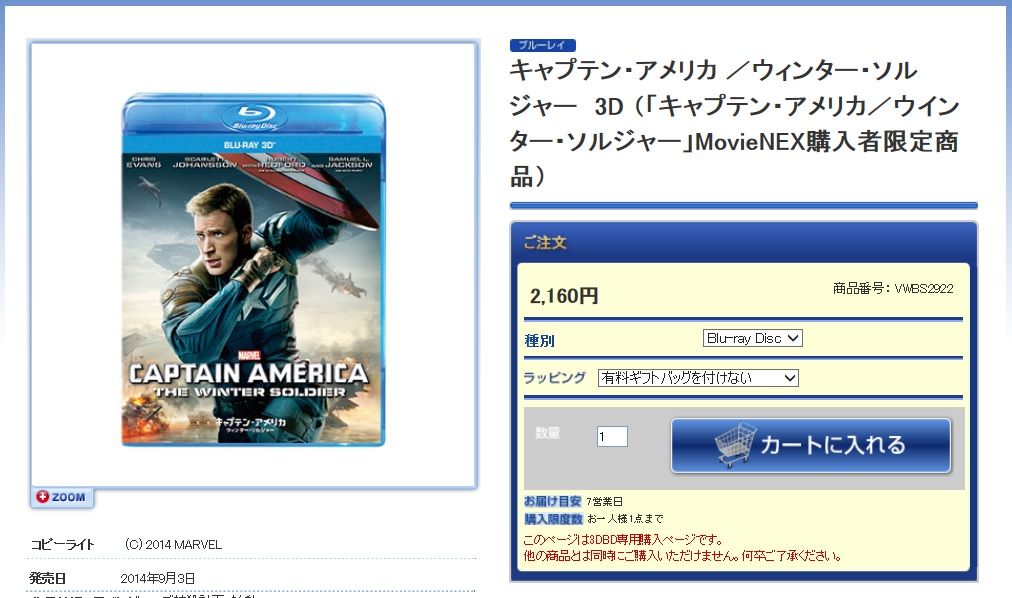Viewport: 1012px width, 598px height.
Task: Open the ラッピング gift bag dropdown
Action: tap(698, 377)
